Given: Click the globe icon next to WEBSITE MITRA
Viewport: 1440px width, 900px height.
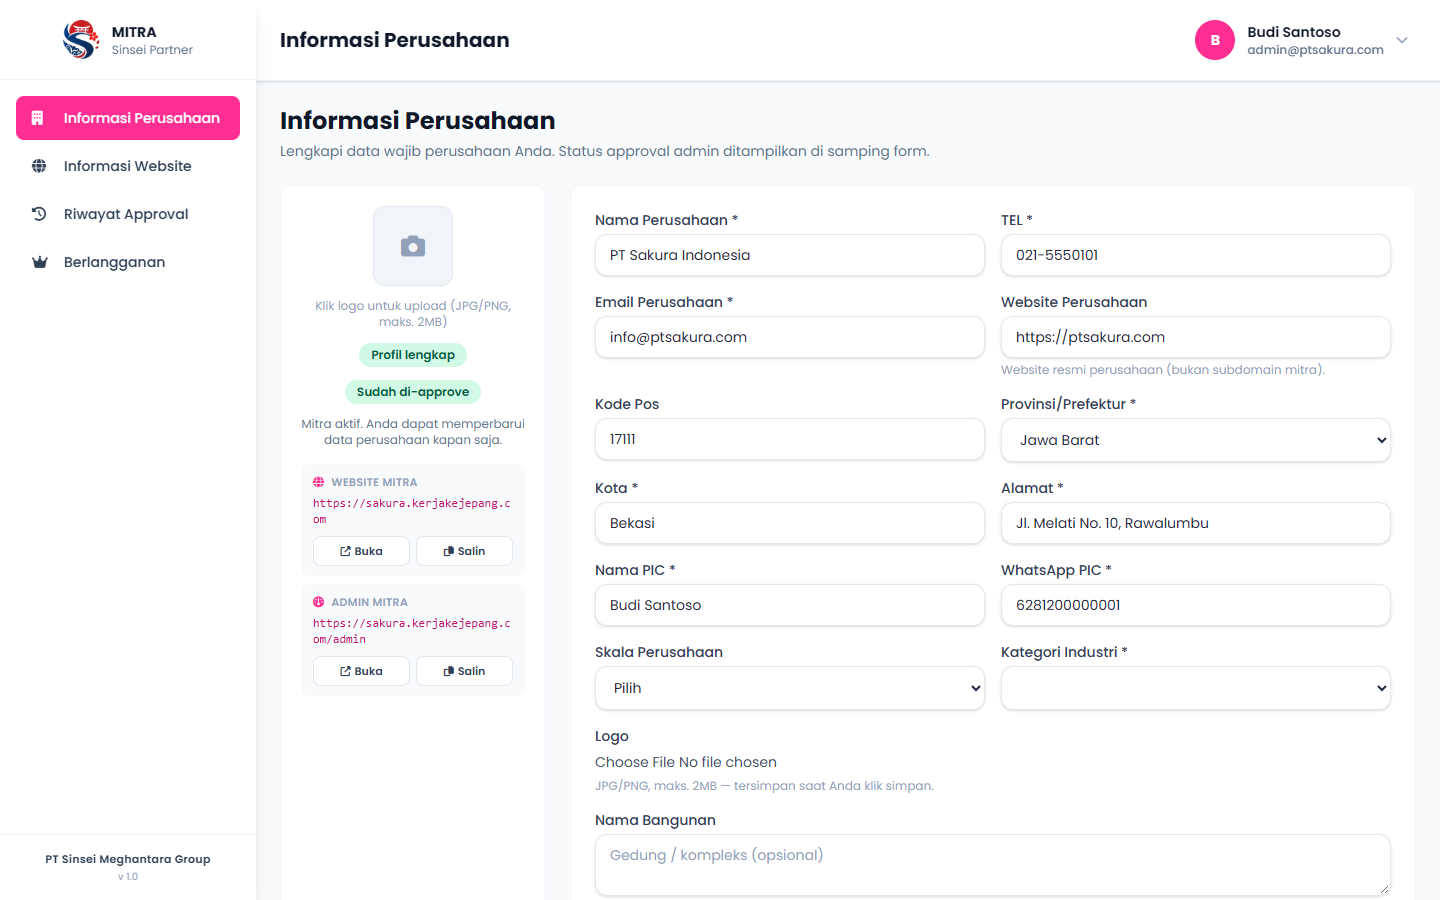Looking at the screenshot, I should click(x=319, y=482).
